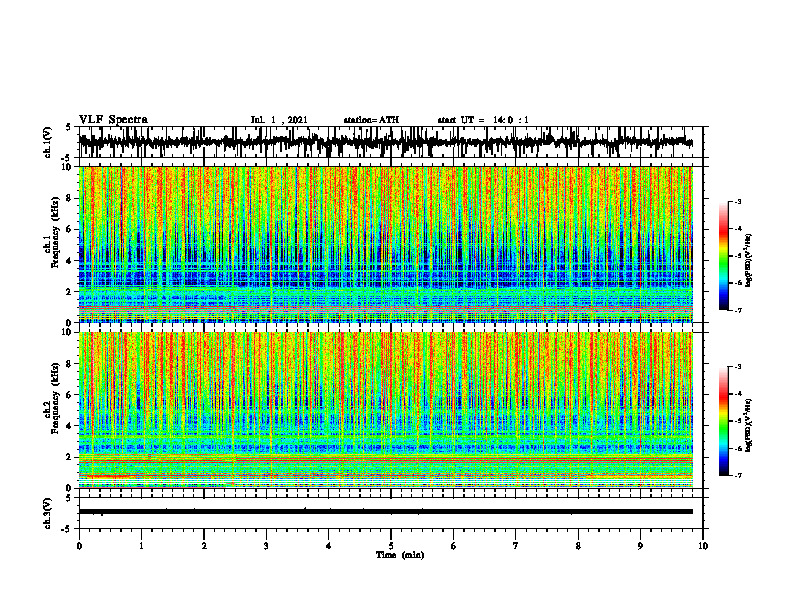Click the ch.3 voltage trace panel
The height and width of the screenshot is (612, 792).
coord(390,513)
